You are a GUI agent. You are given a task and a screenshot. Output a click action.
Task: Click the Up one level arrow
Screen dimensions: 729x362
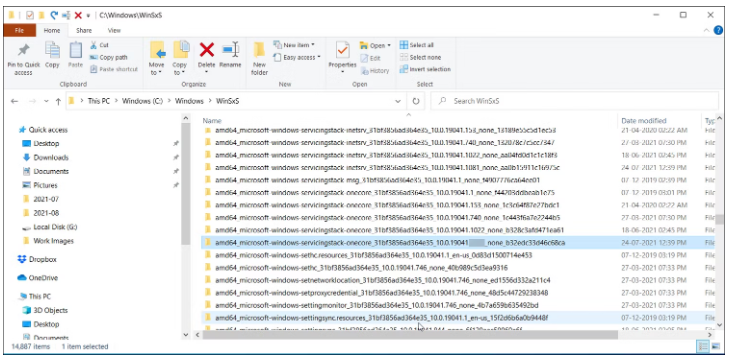pyautogui.click(x=58, y=101)
